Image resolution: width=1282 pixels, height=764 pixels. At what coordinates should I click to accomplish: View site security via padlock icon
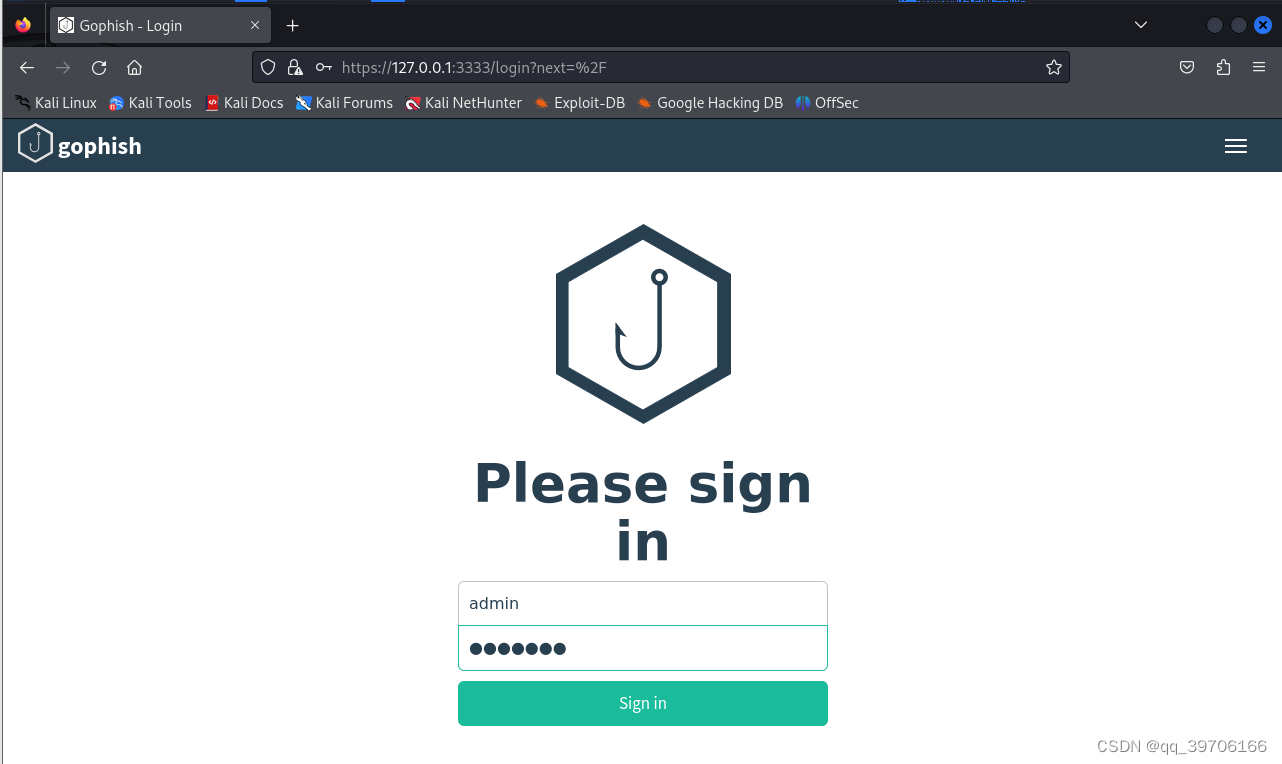coord(294,67)
